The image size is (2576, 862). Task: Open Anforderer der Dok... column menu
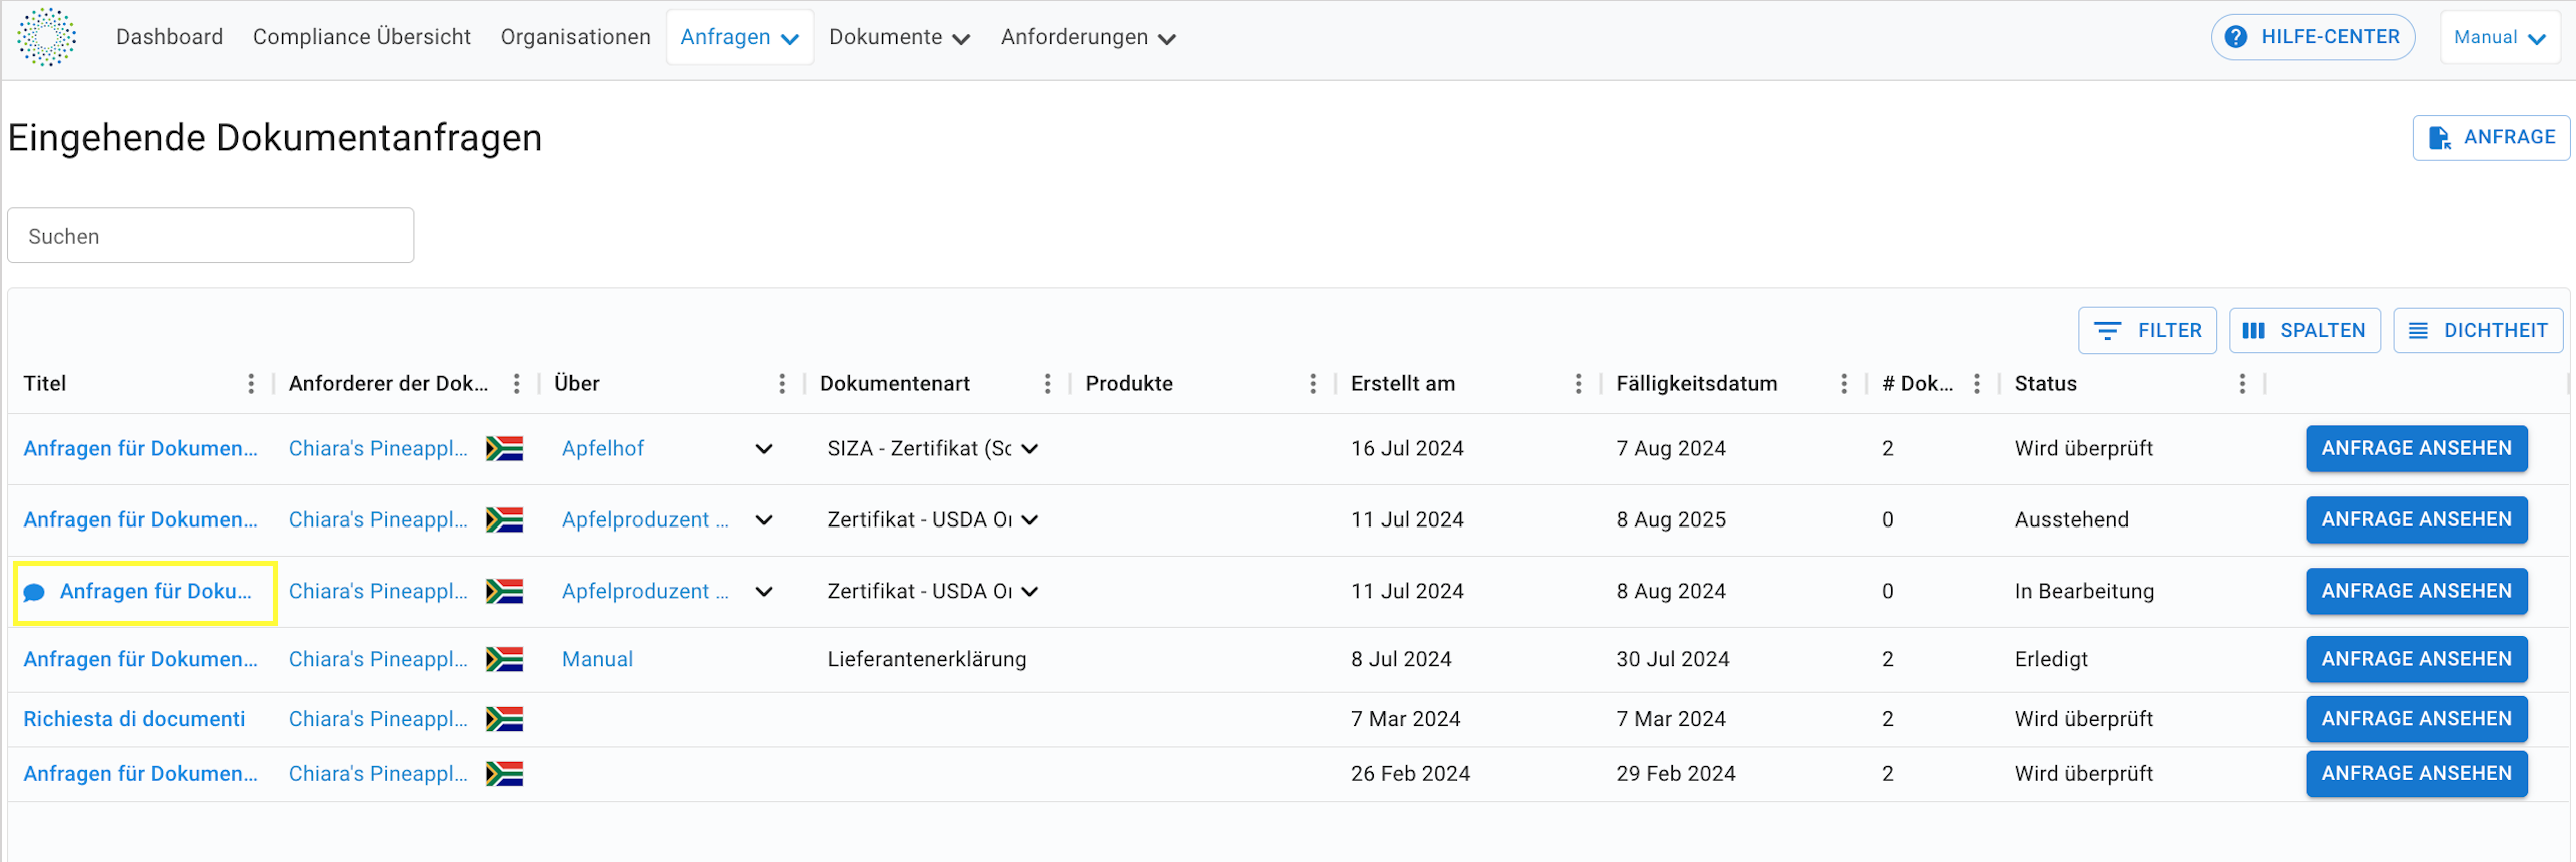(x=516, y=384)
